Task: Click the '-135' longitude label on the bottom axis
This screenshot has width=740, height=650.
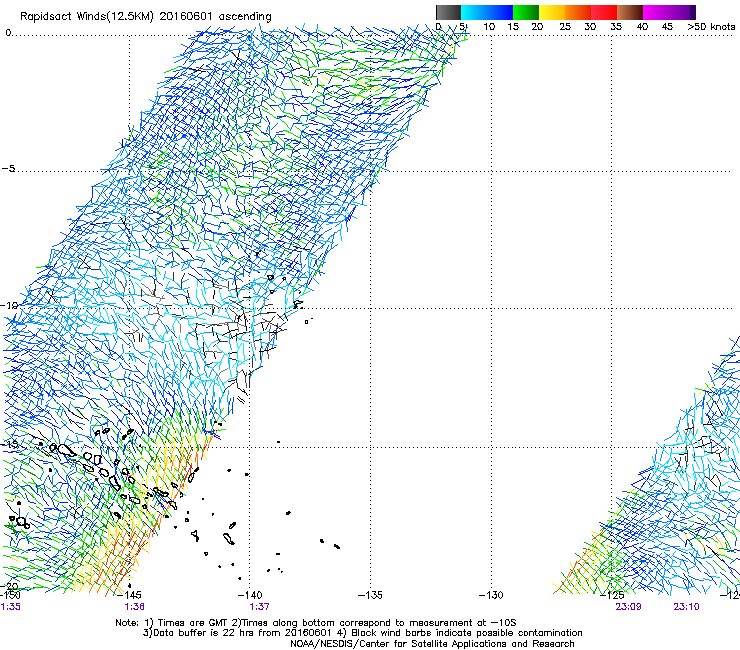Action: point(370,595)
